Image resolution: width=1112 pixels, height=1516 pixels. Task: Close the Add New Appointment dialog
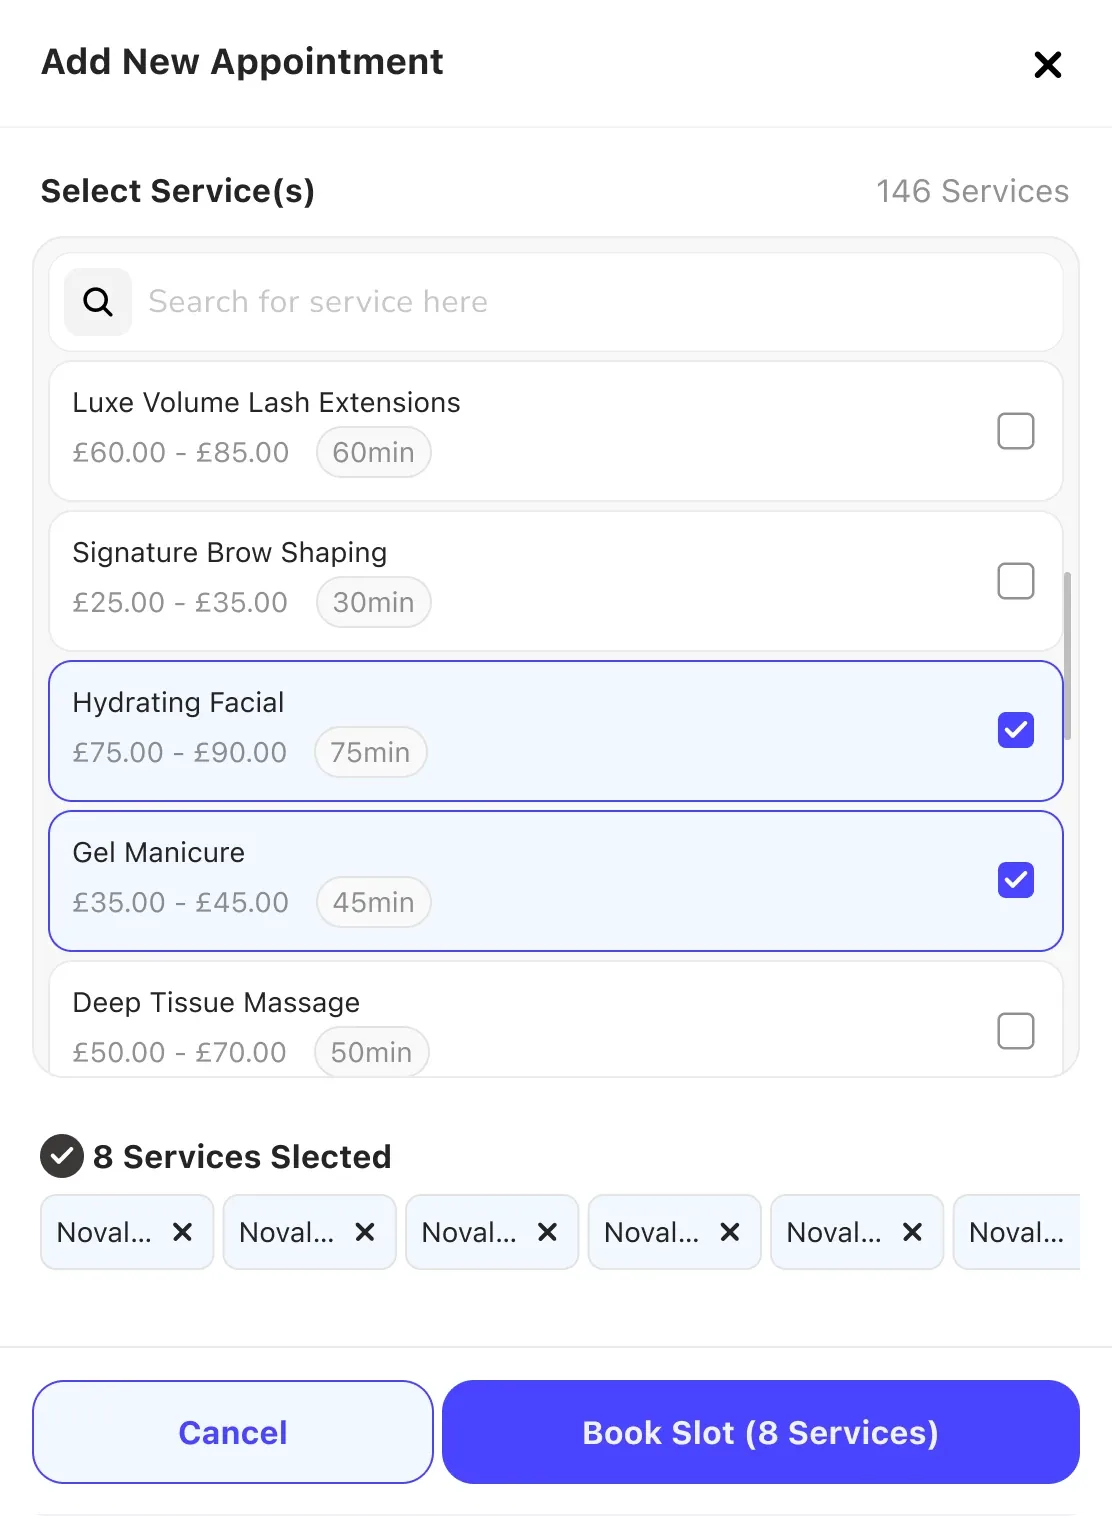tap(1047, 65)
